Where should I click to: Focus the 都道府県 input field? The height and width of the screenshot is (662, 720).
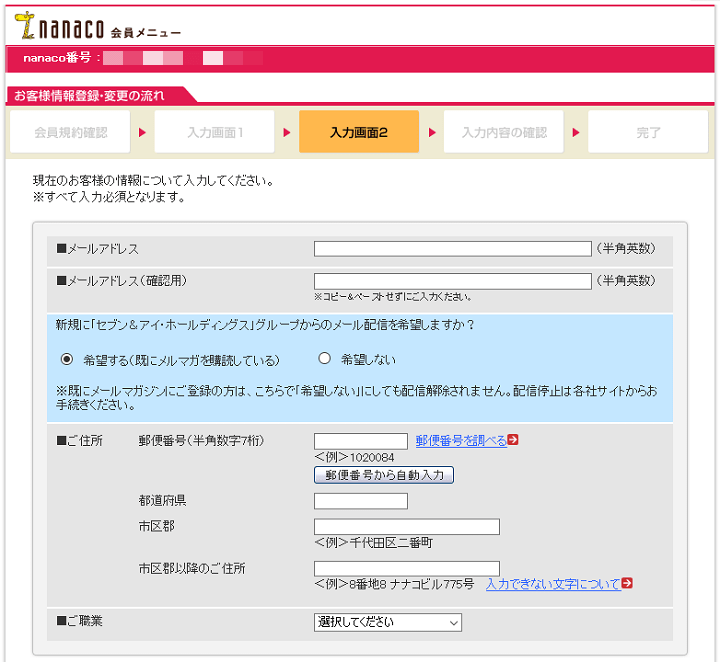click(x=361, y=501)
